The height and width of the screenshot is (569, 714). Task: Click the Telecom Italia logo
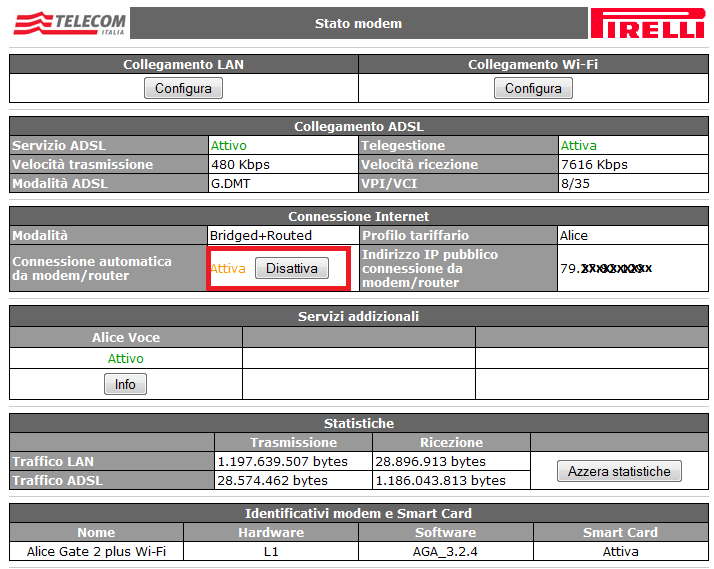[69, 22]
